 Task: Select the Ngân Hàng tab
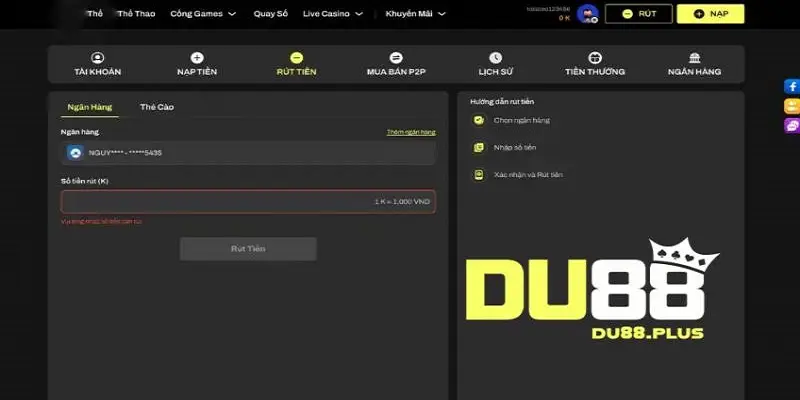point(89,106)
